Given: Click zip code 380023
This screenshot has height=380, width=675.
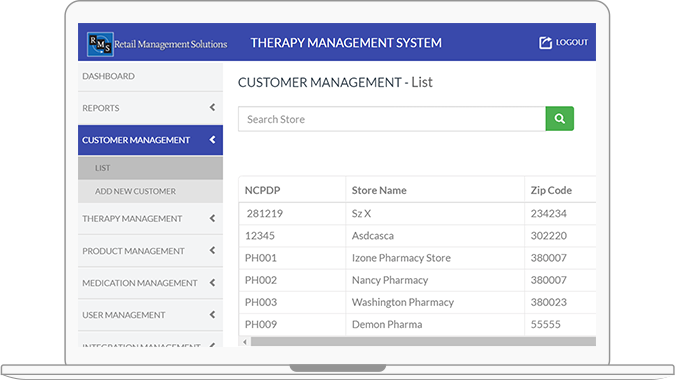Looking at the screenshot, I should pos(548,302).
